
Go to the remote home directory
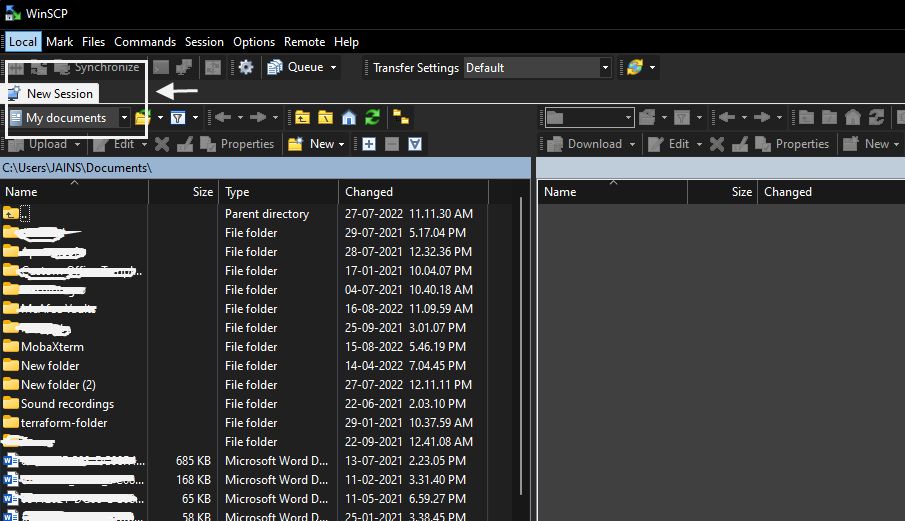pyautogui.click(x=852, y=118)
